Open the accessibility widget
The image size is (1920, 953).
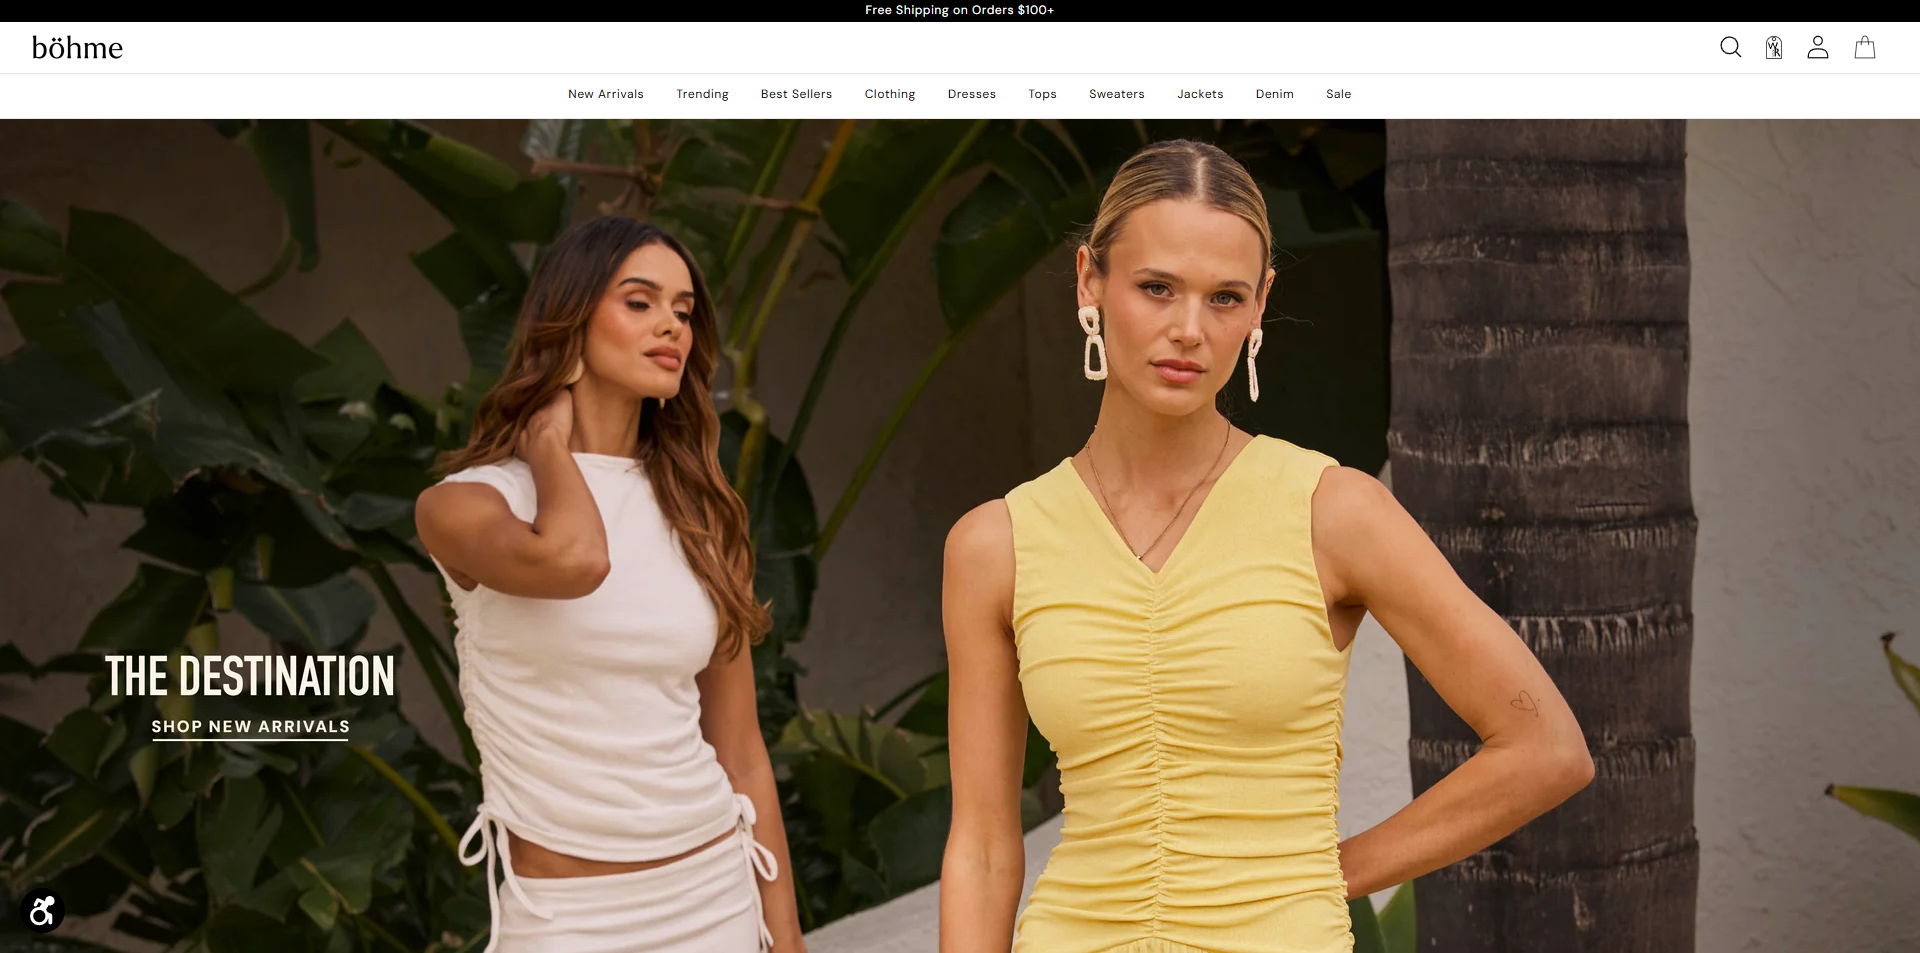tap(41, 911)
